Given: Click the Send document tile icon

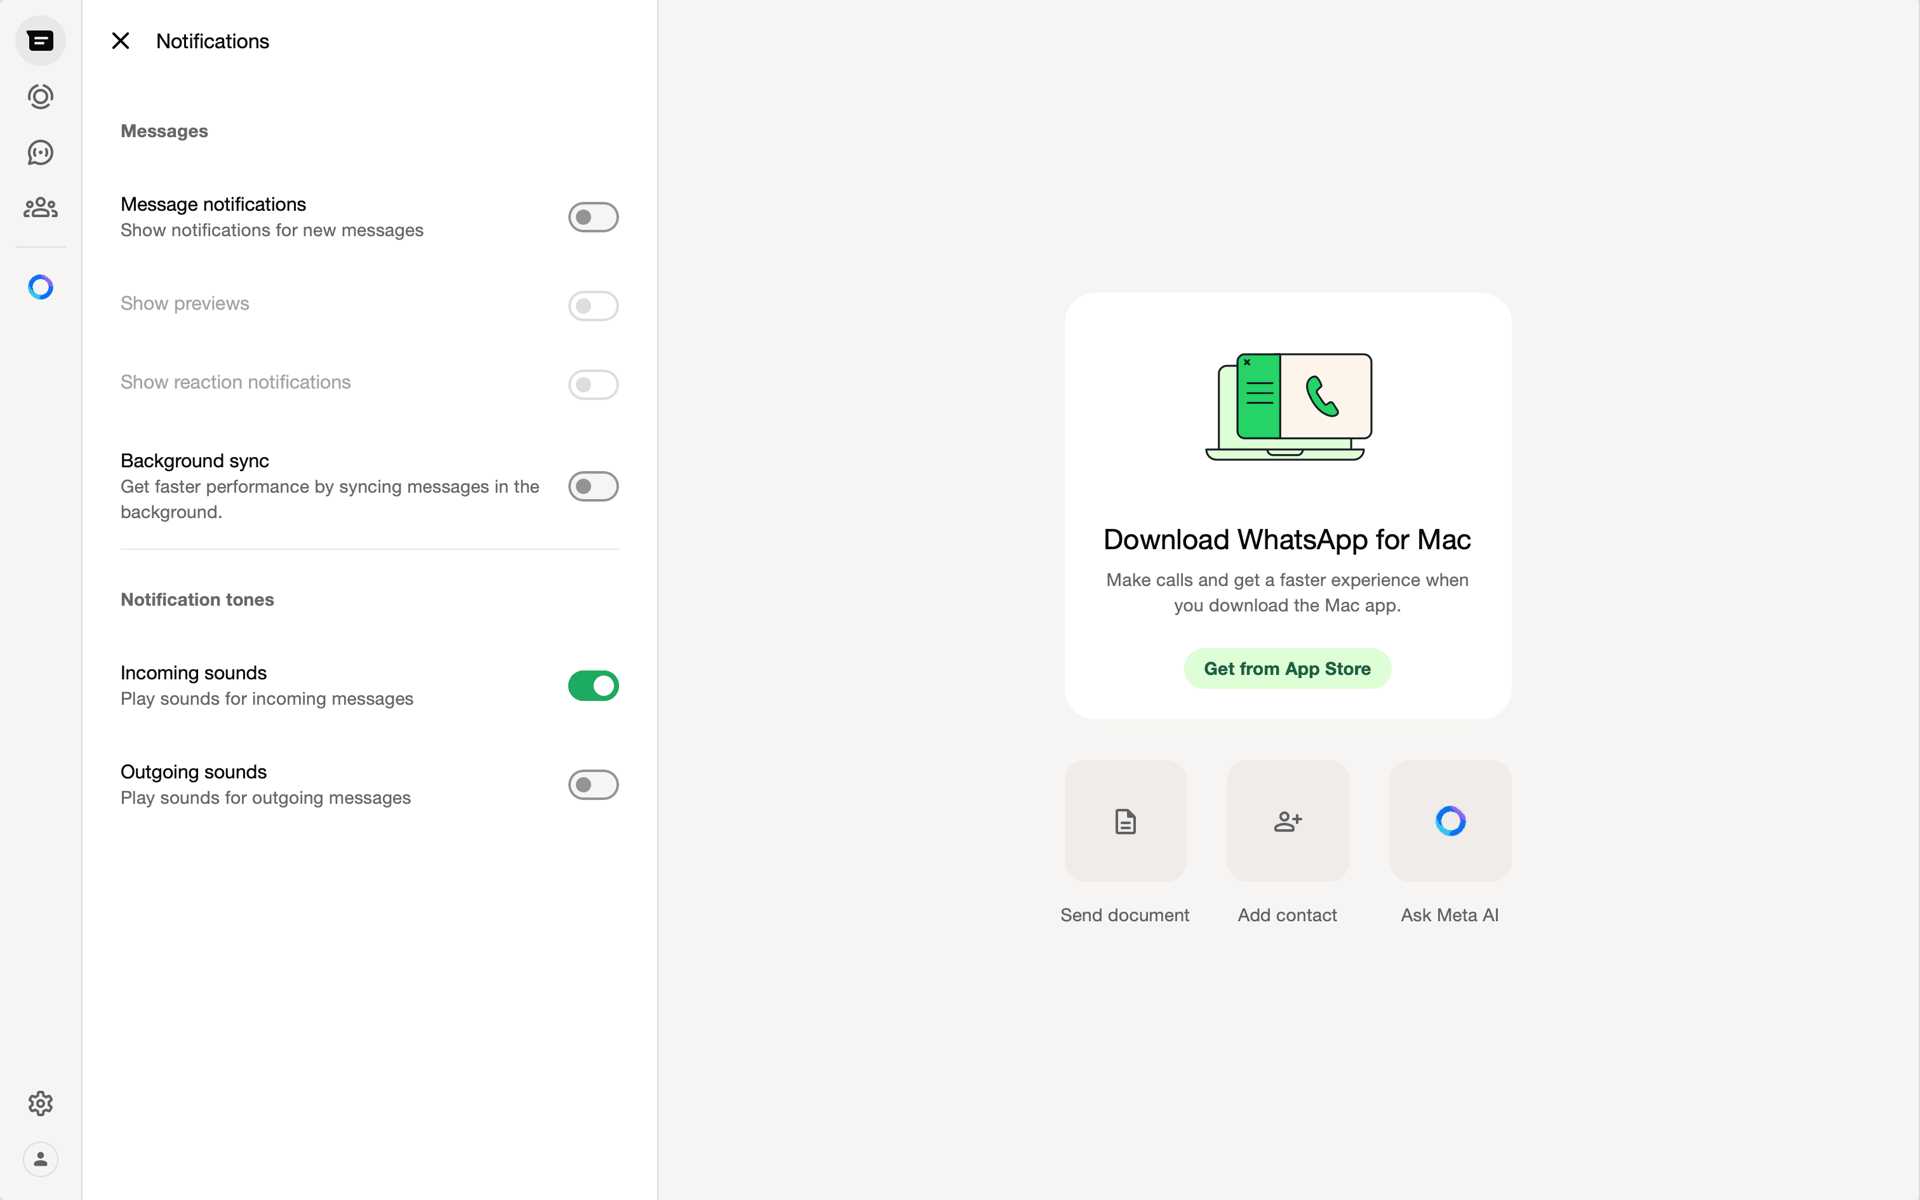Looking at the screenshot, I should pyautogui.click(x=1125, y=821).
